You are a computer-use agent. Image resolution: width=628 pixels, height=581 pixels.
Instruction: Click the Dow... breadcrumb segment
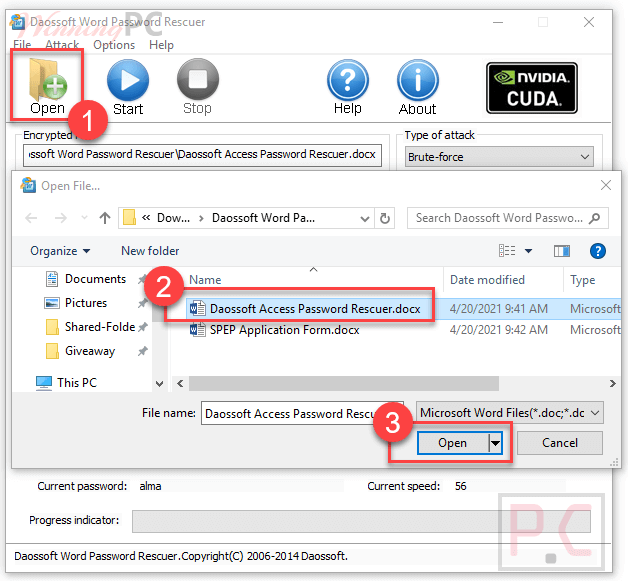pos(173,218)
